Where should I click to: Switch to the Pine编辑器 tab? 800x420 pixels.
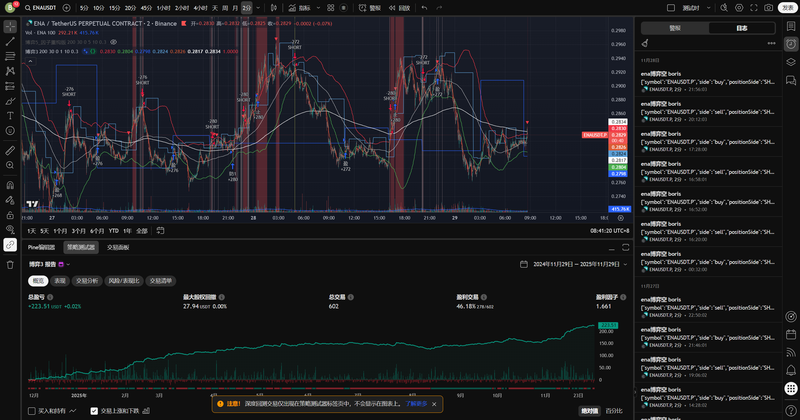point(41,246)
